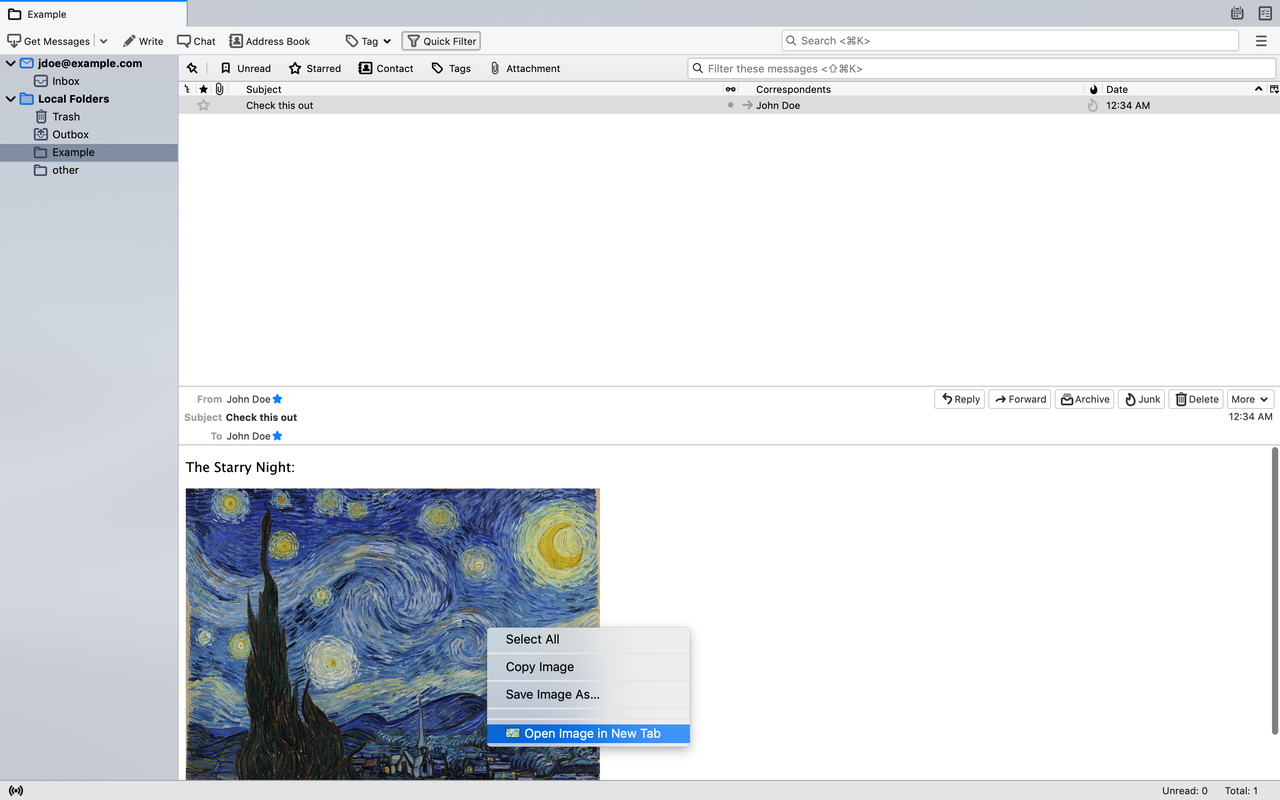Viewport: 1280px width, 800px height.
Task: Reply to the message
Action: click(x=959, y=399)
